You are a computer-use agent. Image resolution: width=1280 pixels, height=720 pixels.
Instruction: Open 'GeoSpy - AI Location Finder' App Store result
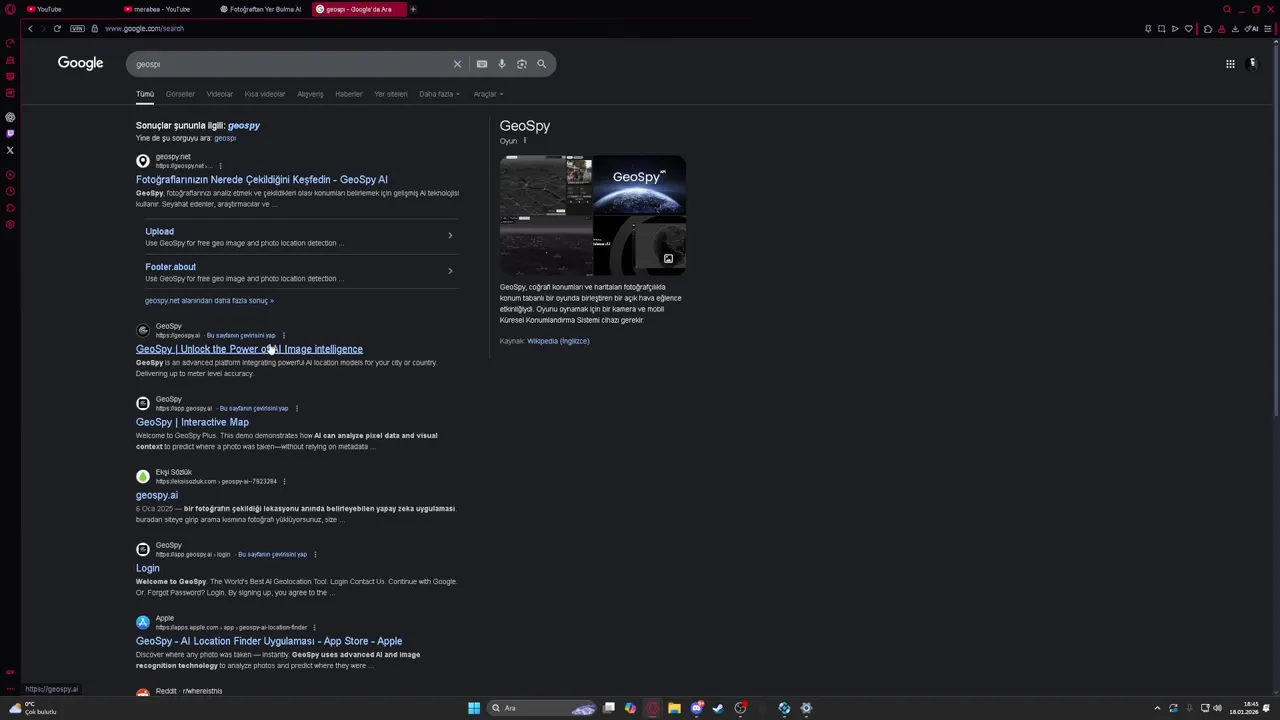point(269,641)
